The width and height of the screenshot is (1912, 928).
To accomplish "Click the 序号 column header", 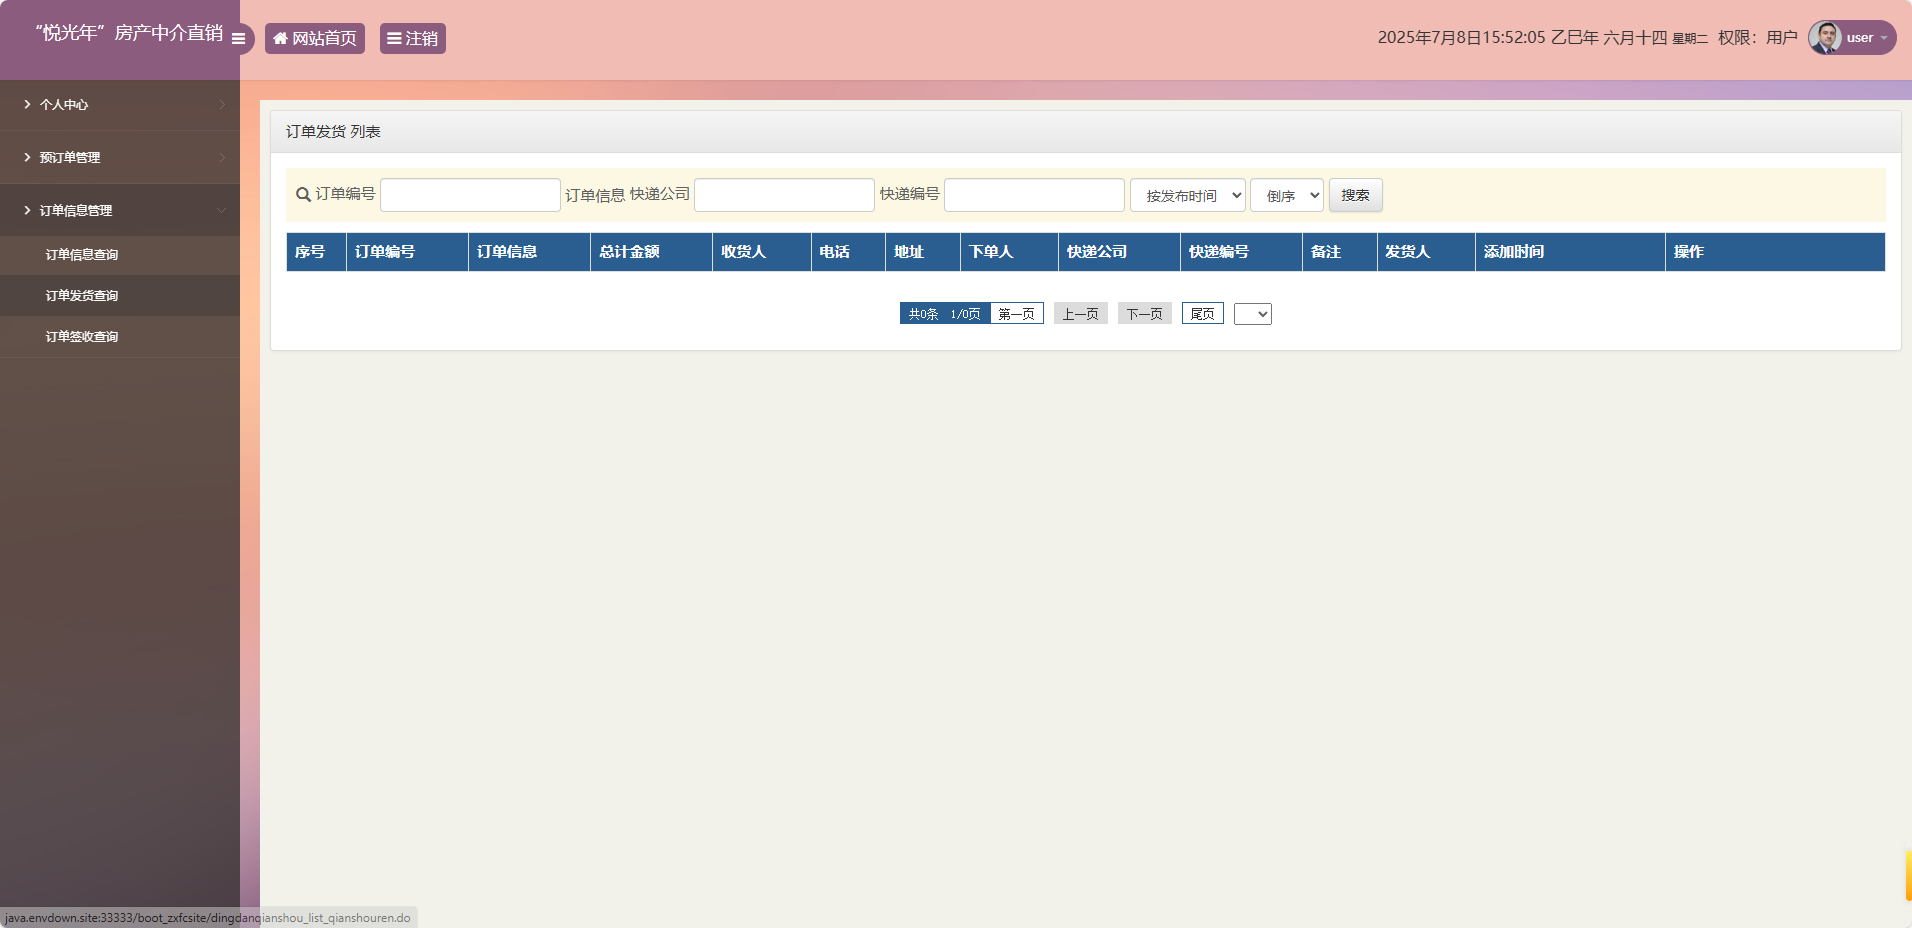I will (x=316, y=252).
